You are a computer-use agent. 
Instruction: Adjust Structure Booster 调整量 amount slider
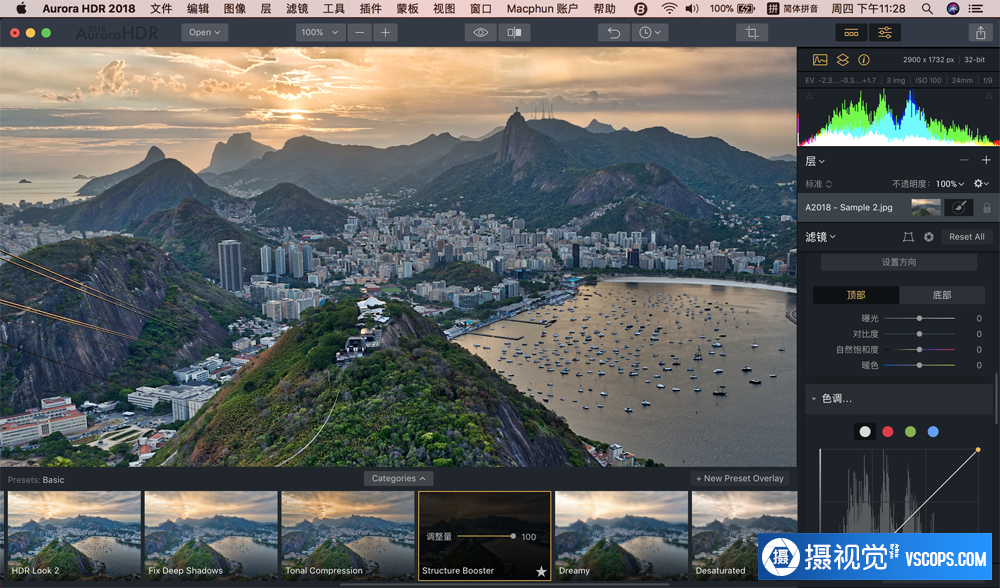[x=486, y=536]
